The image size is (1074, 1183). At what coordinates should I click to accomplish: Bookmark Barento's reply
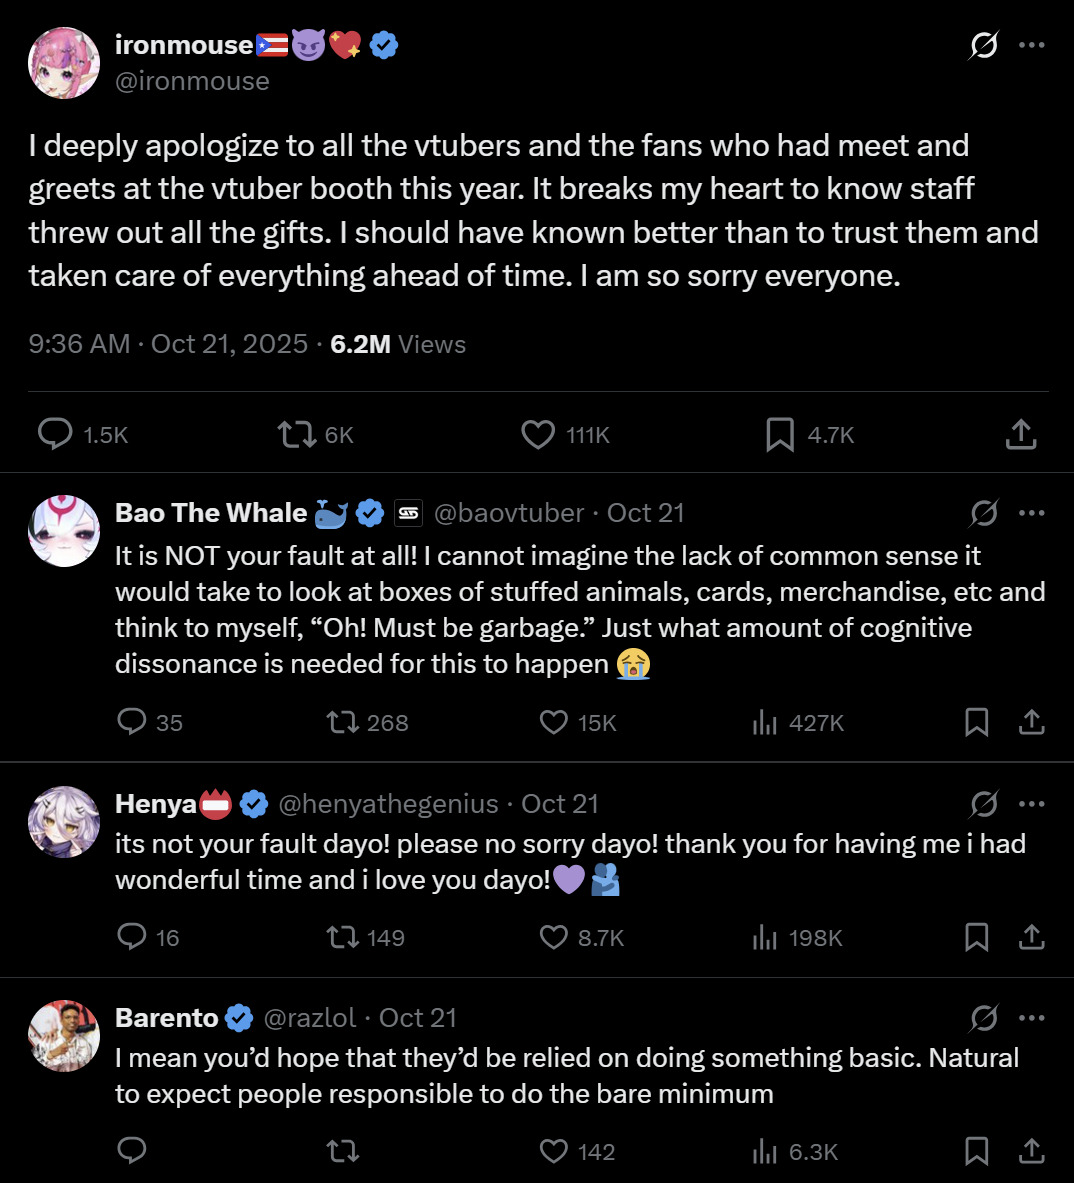click(x=977, y=1152)
